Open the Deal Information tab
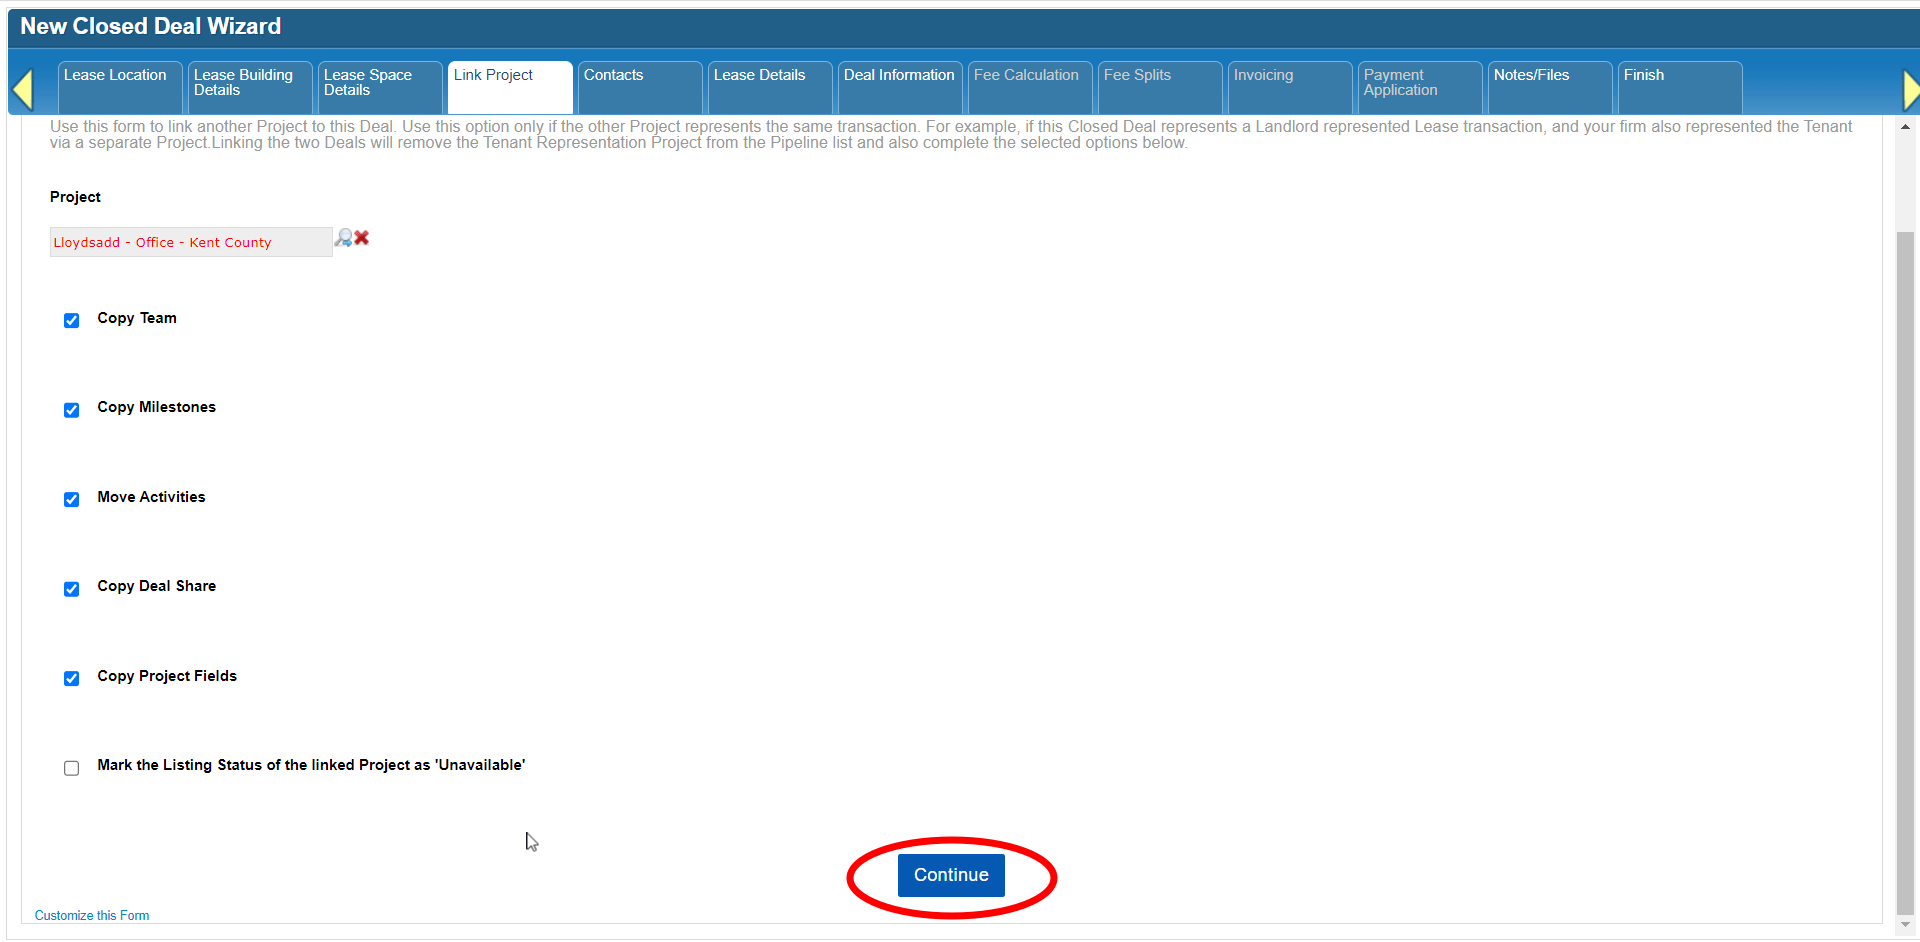Viewport: 1920px width, 942px height. click(x=899, y=86)
